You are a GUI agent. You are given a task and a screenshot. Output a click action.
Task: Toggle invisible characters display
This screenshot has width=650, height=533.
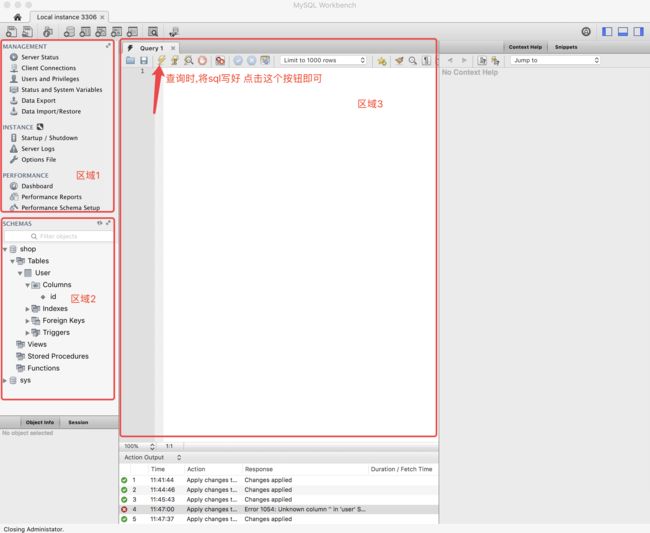tap(426, 61)
